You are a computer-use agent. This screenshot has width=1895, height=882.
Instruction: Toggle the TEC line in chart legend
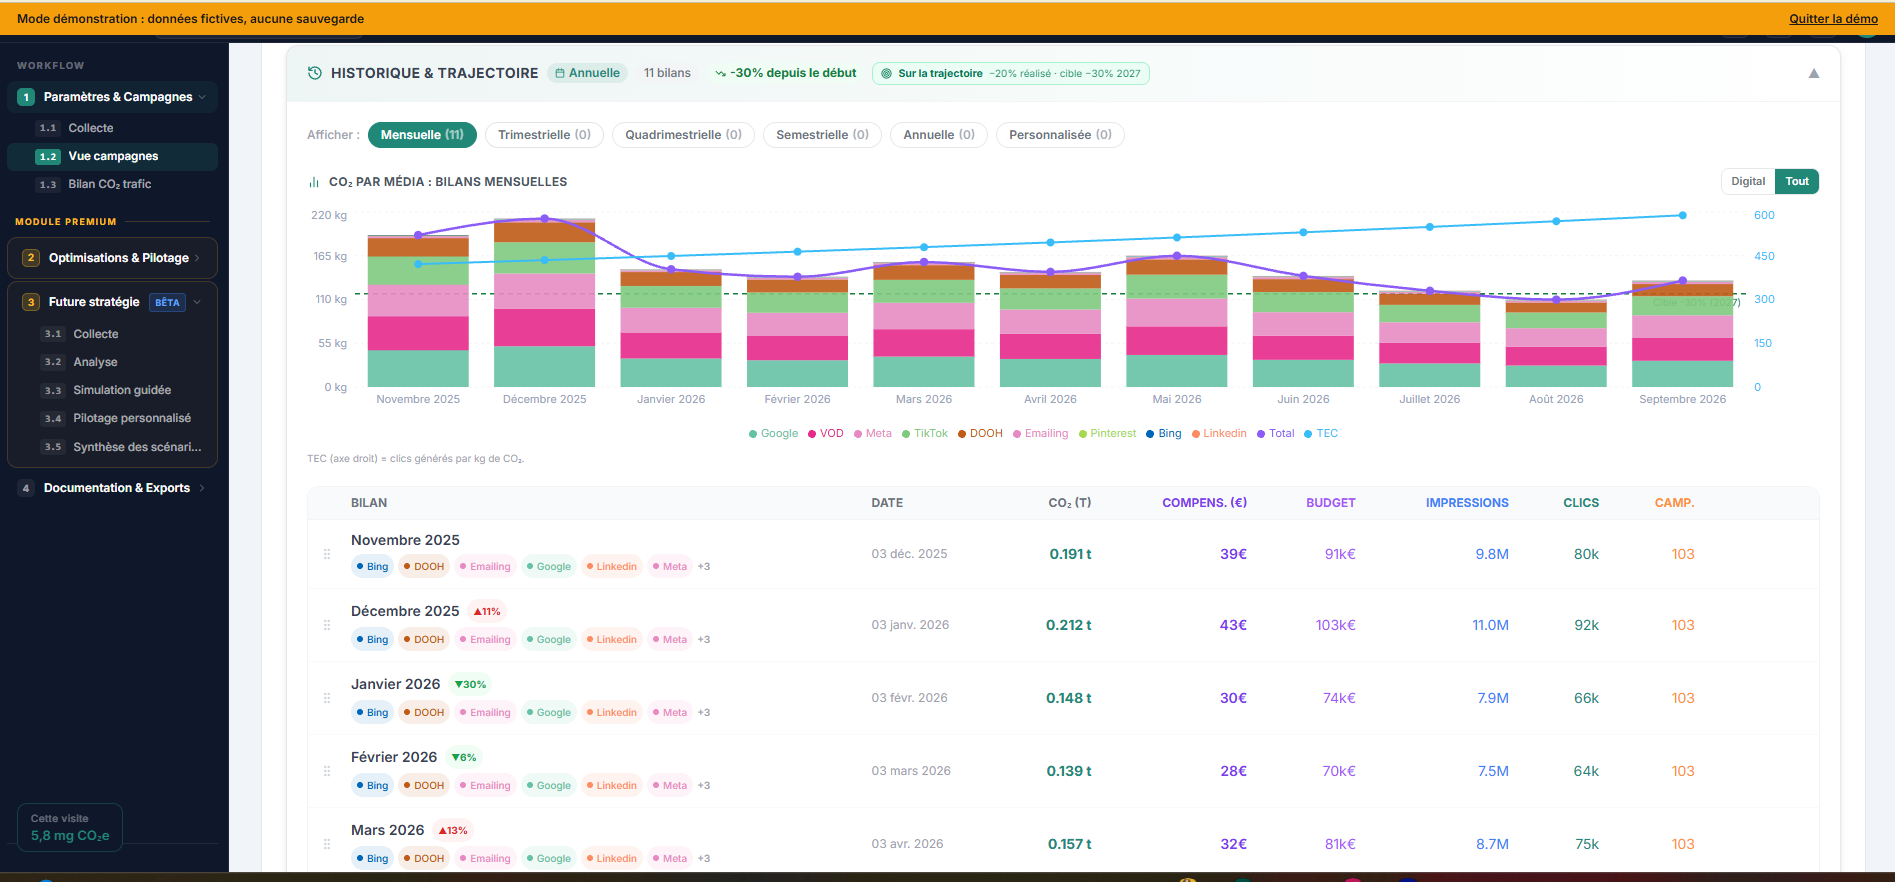coord(1321,433)
